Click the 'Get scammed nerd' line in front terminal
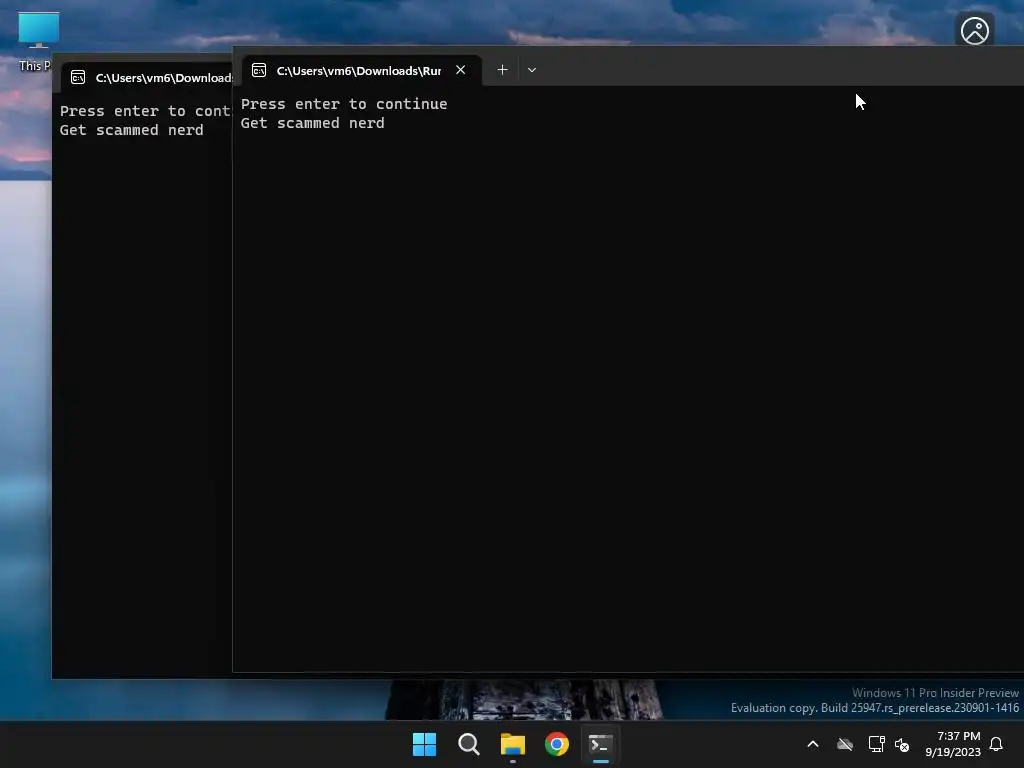This screenshot has height=768, width=1024. tap(313, 123)
